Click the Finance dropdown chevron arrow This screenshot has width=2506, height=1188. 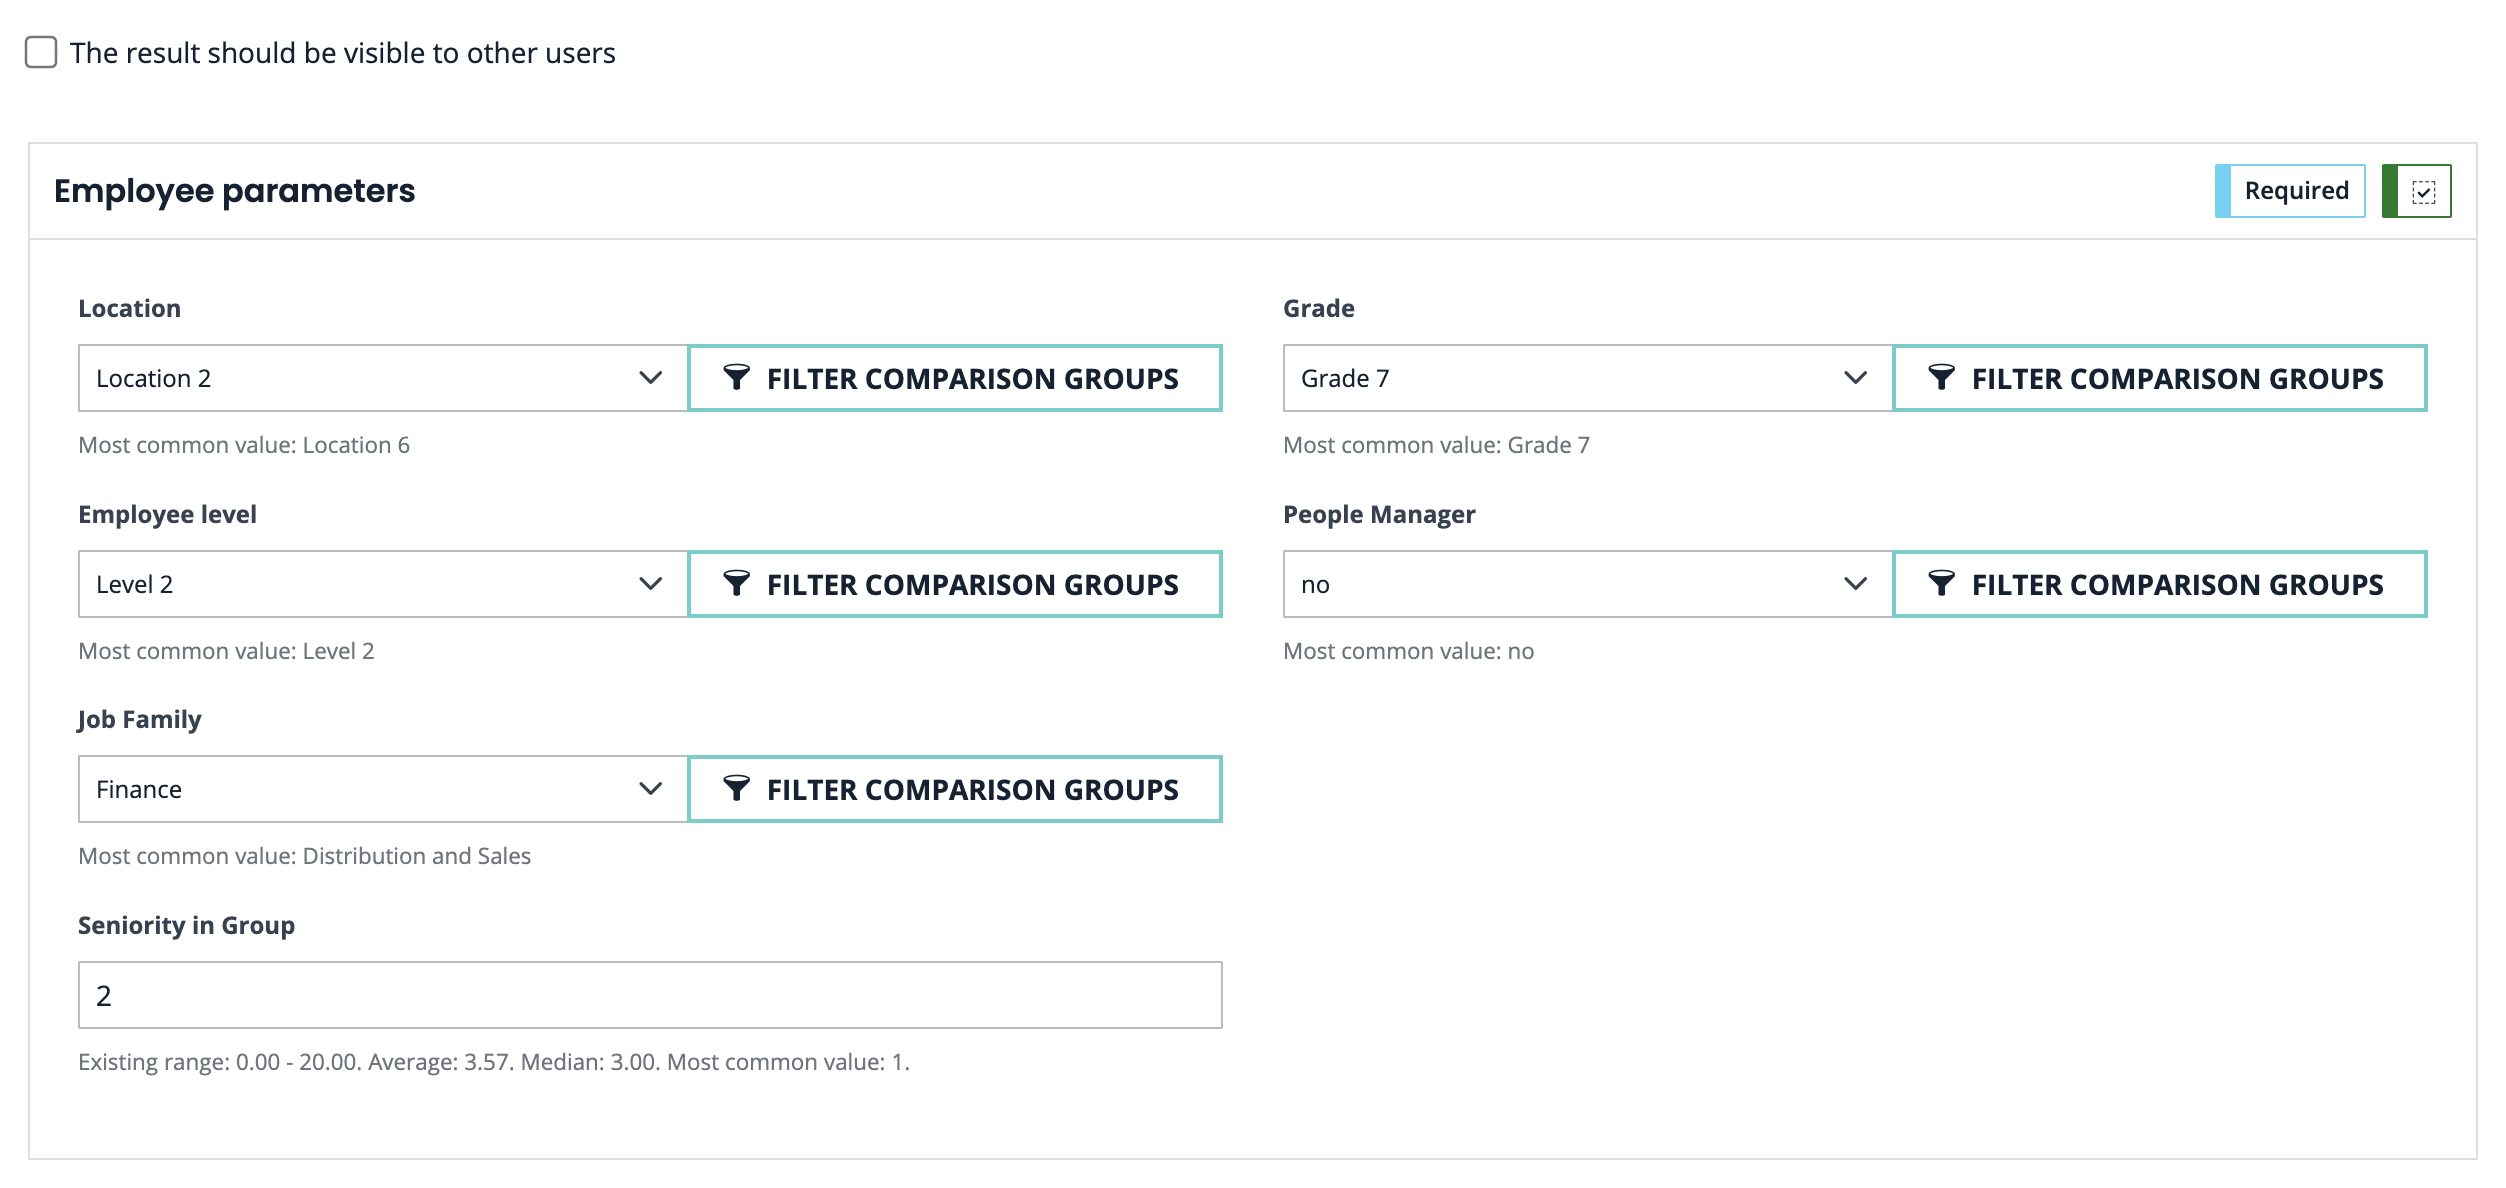point(651,789)
